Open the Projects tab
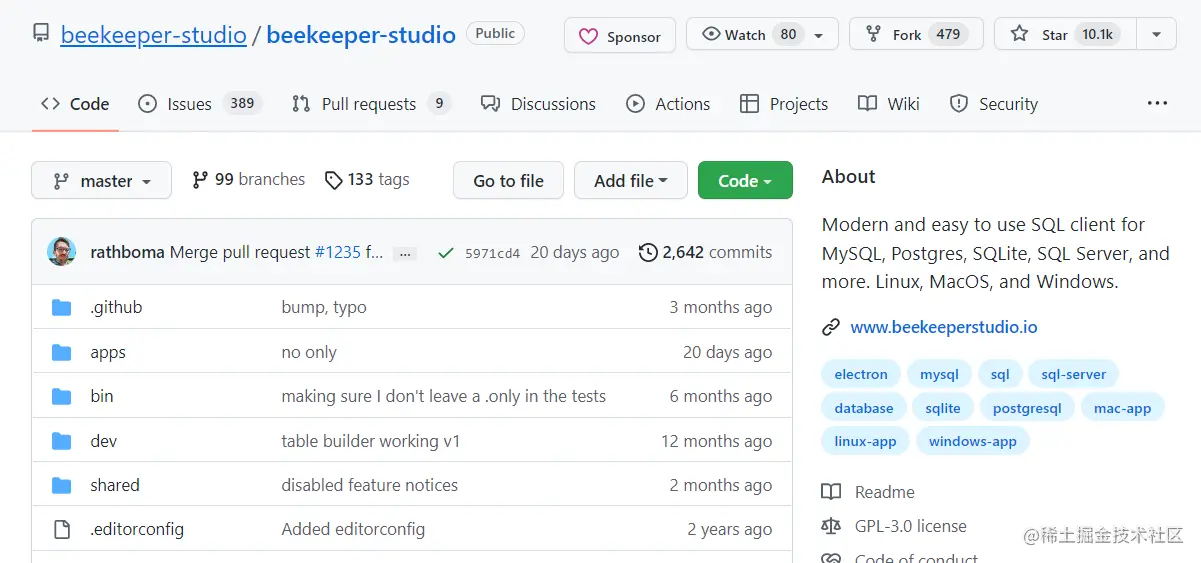 784,104
